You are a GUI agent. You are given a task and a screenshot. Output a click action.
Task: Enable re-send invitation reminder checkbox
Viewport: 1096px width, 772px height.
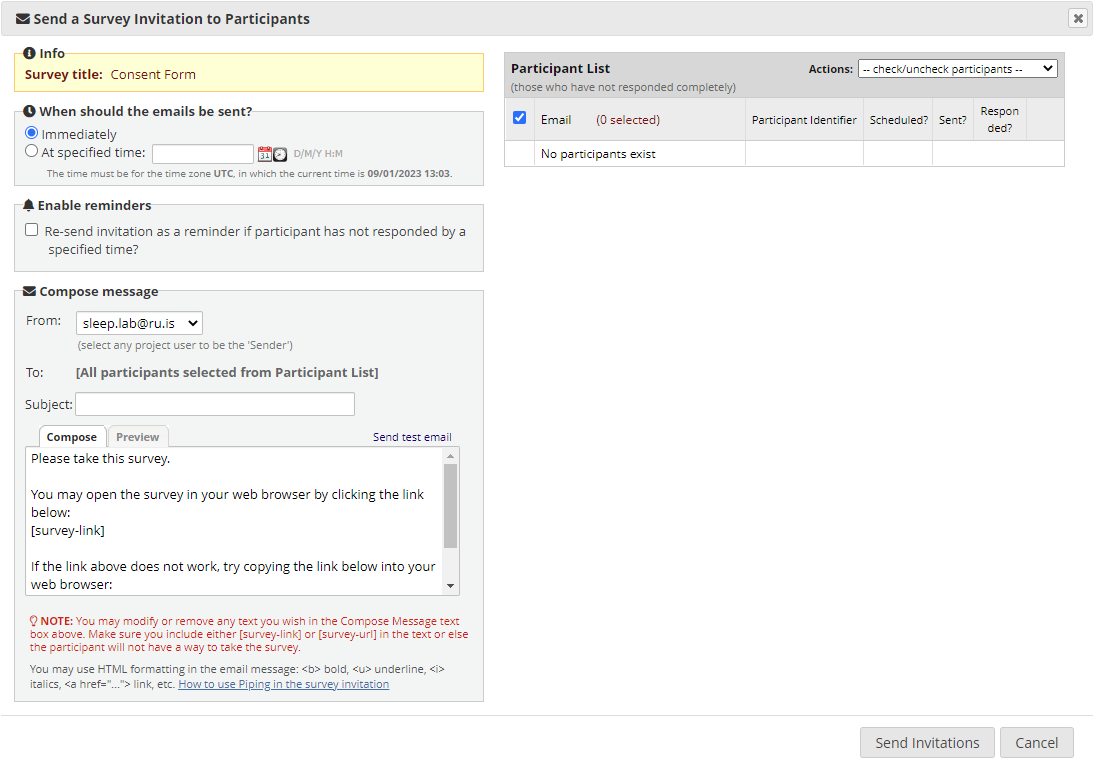coord(32,230)
